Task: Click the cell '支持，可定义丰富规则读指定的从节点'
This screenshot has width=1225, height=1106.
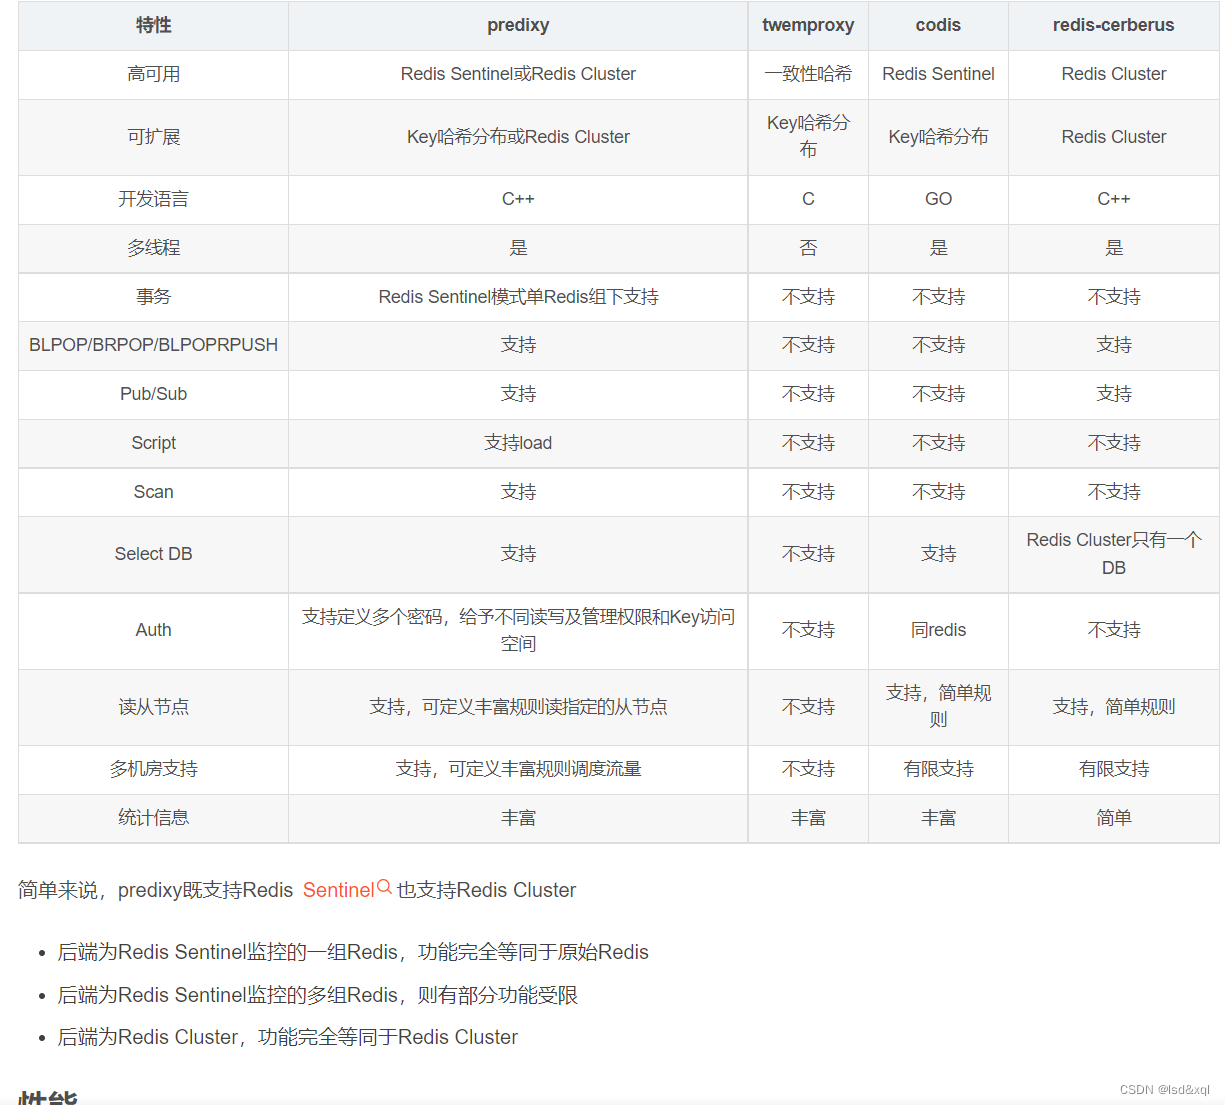Action: tap(518, 707)
